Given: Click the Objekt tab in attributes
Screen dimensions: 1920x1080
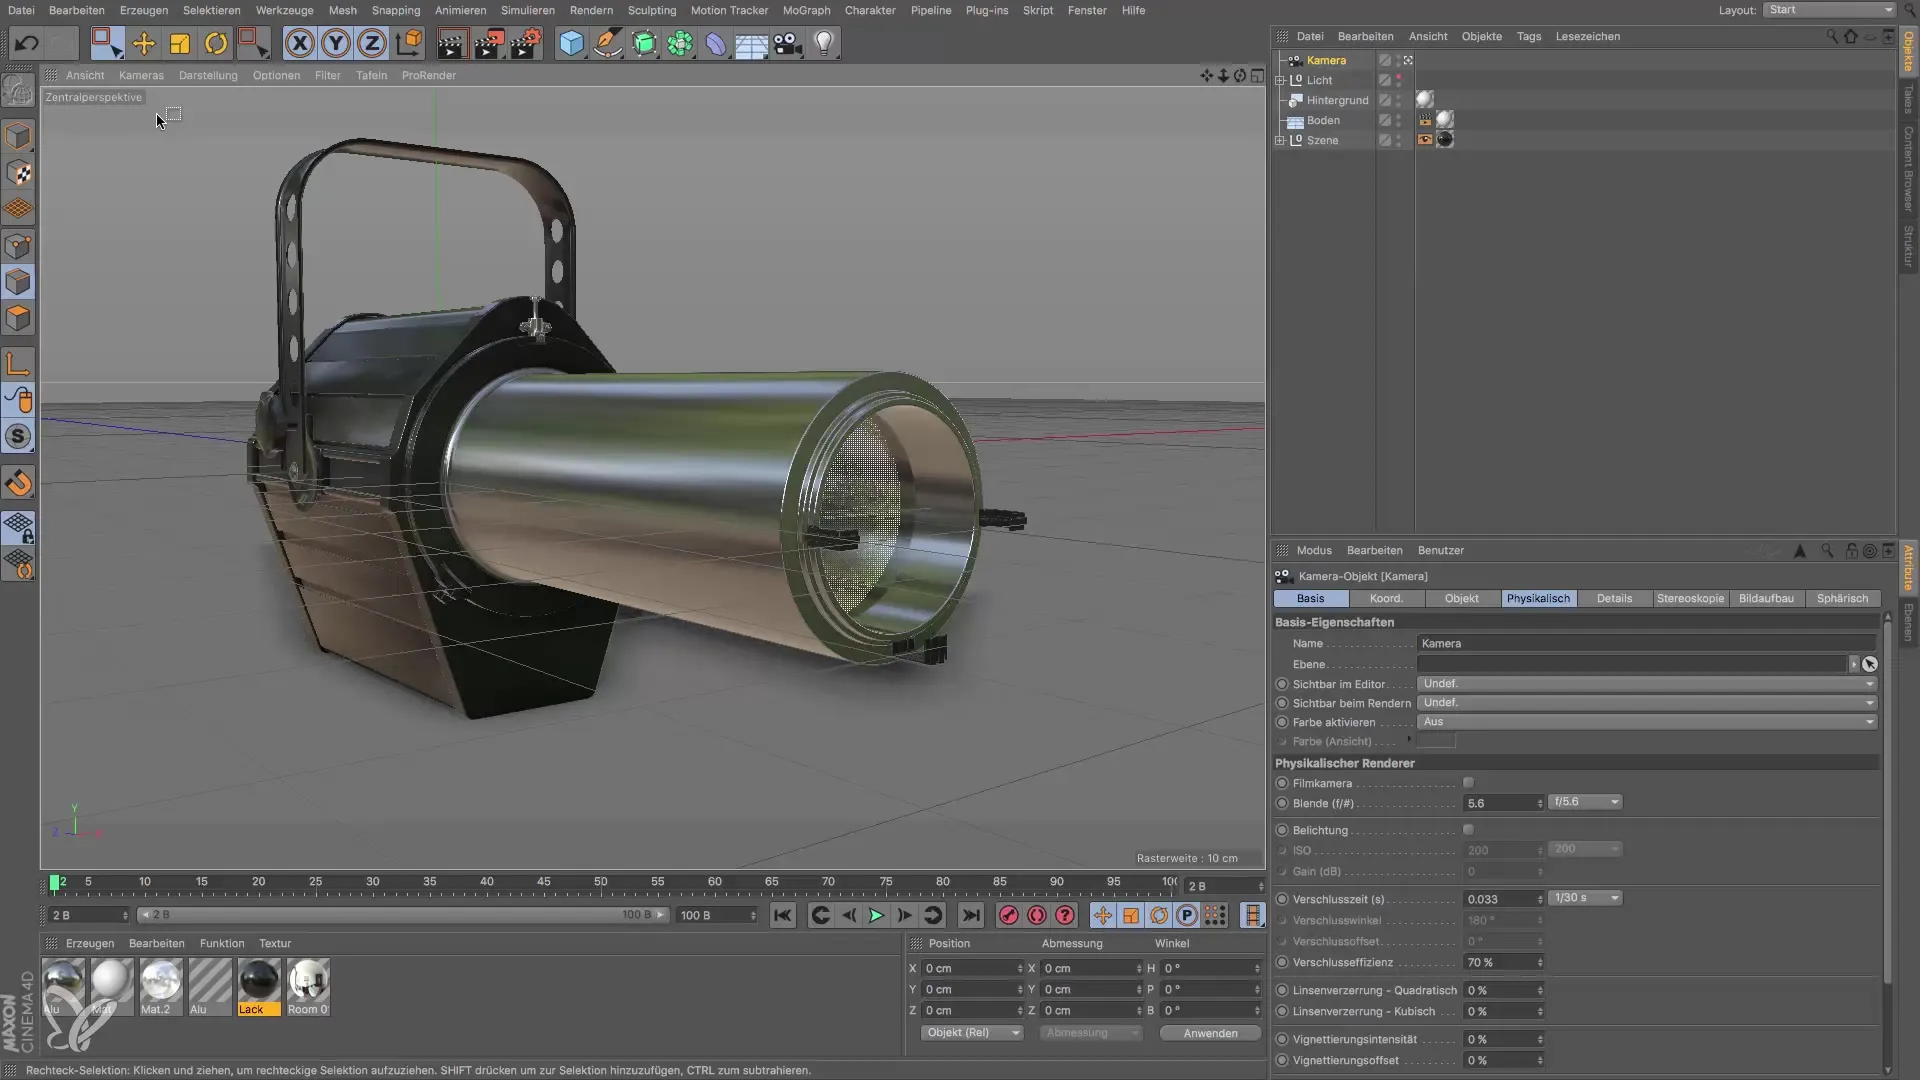Looking at the screenshot, I should [x=1461, y=598].
